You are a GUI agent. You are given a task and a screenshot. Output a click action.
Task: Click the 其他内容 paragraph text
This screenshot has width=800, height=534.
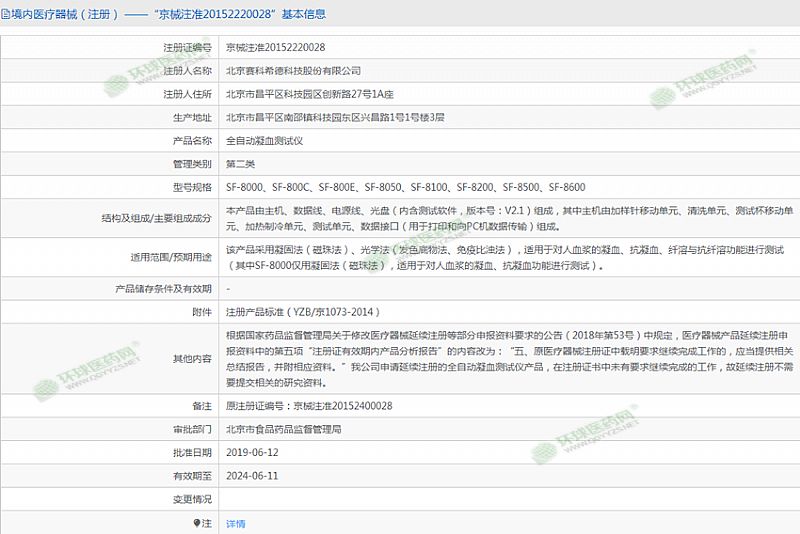[510, 358]
